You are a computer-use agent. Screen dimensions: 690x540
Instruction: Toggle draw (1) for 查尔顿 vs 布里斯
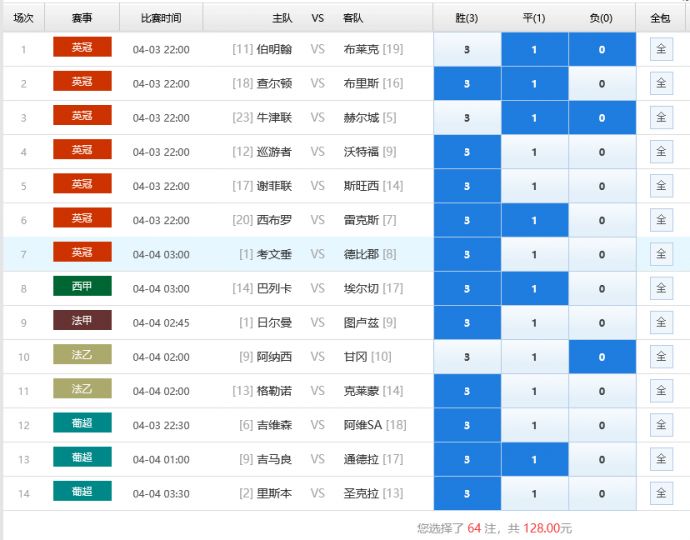click(x=534, y=84)
